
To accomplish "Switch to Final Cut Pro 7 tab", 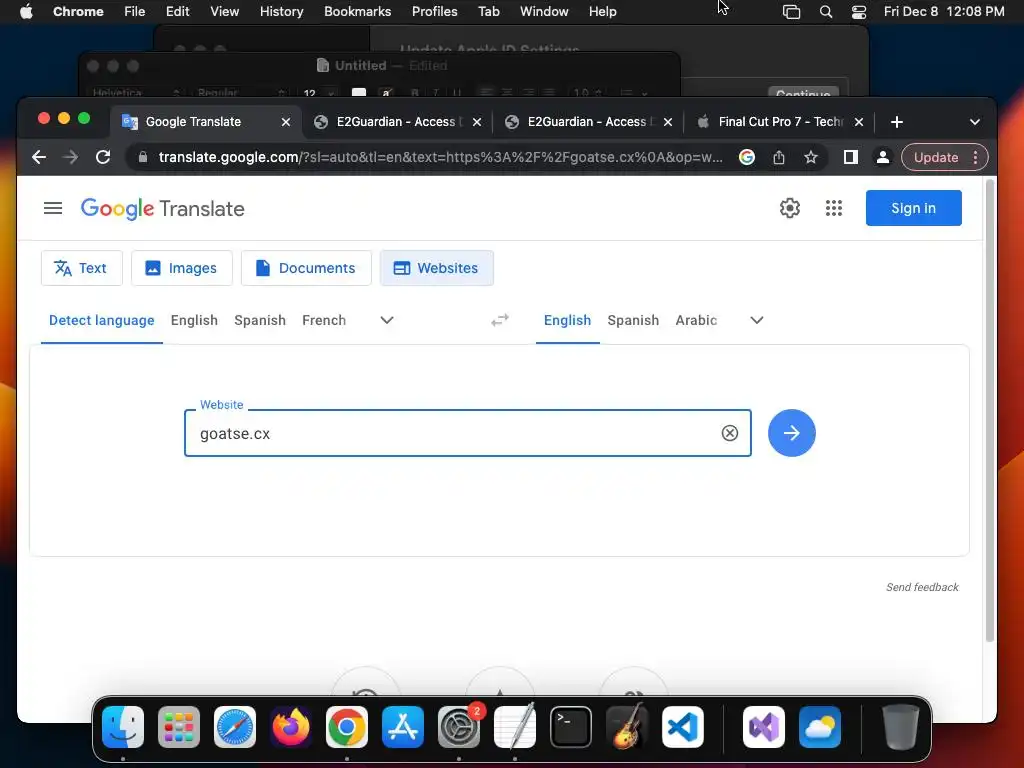I will pyautogui.click(x=779, y=122).
